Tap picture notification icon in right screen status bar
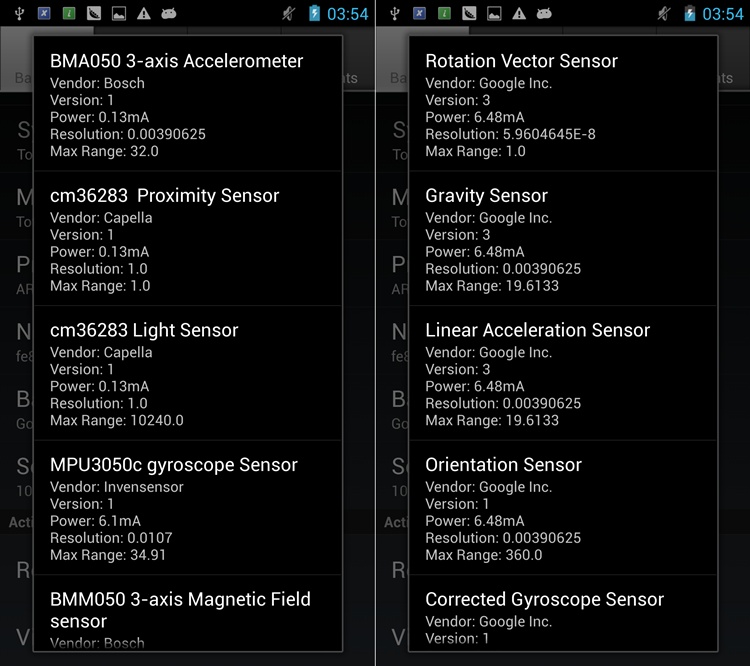The image size is (750, 666). [494, 13]
